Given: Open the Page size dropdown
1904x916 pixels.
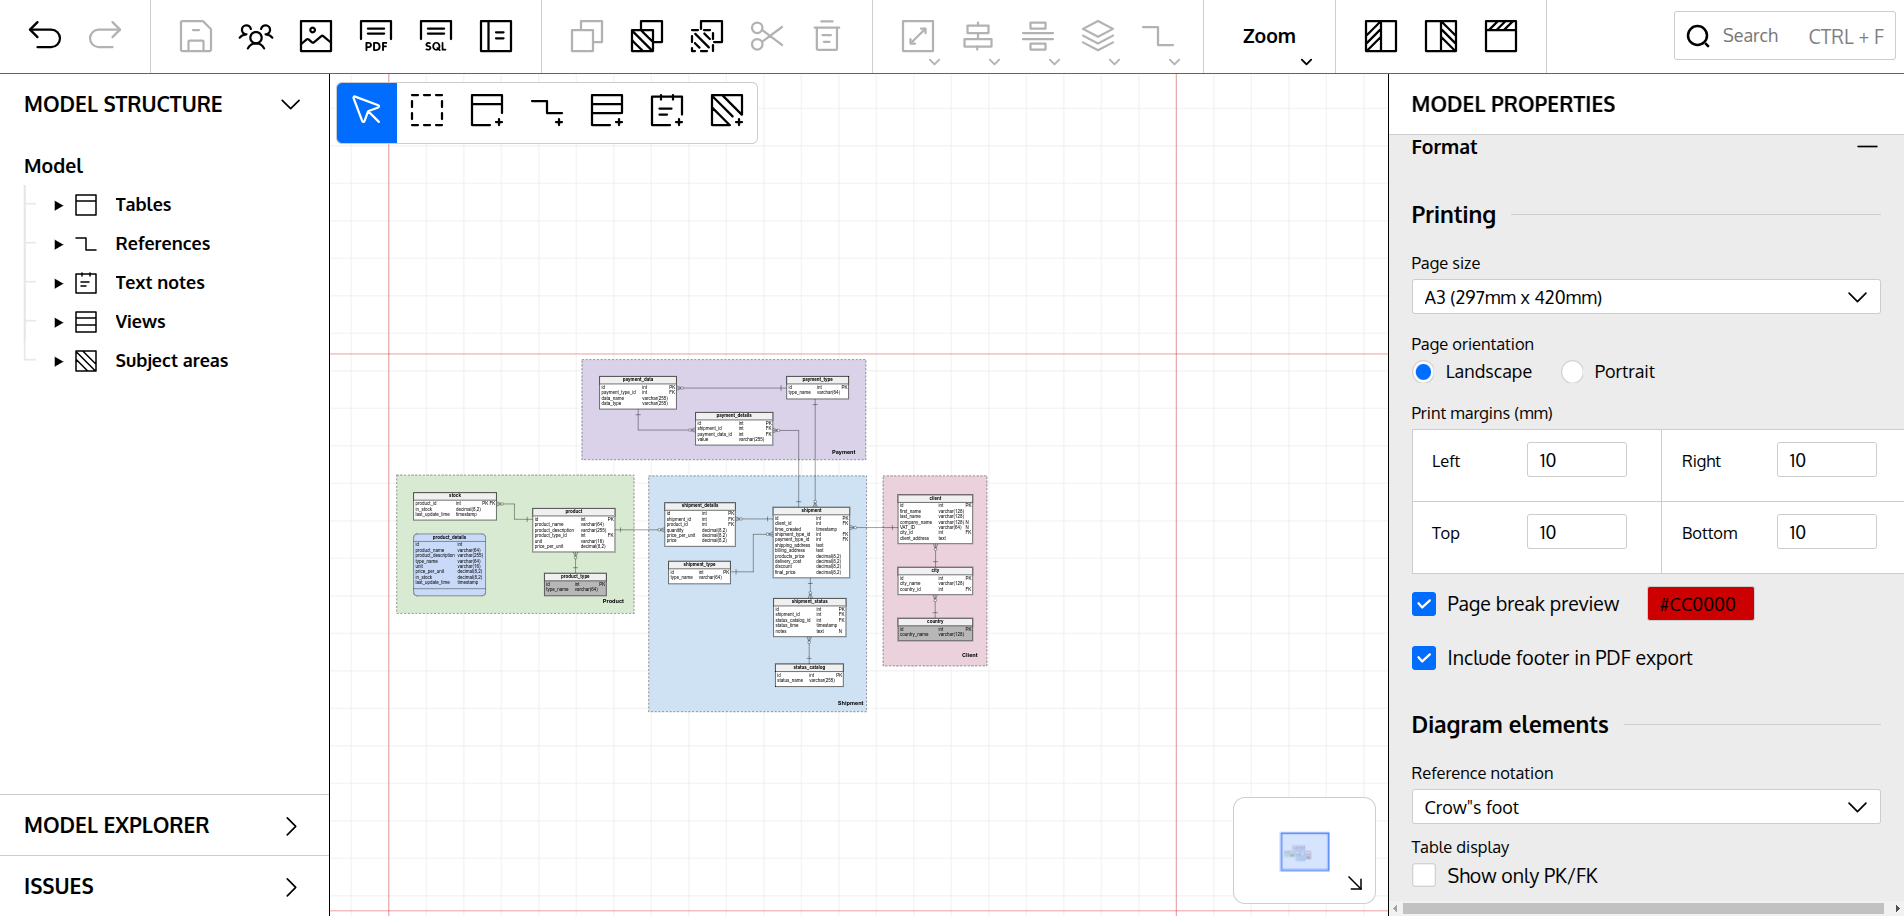Looking at the screenshot, I should (1646, 297).
